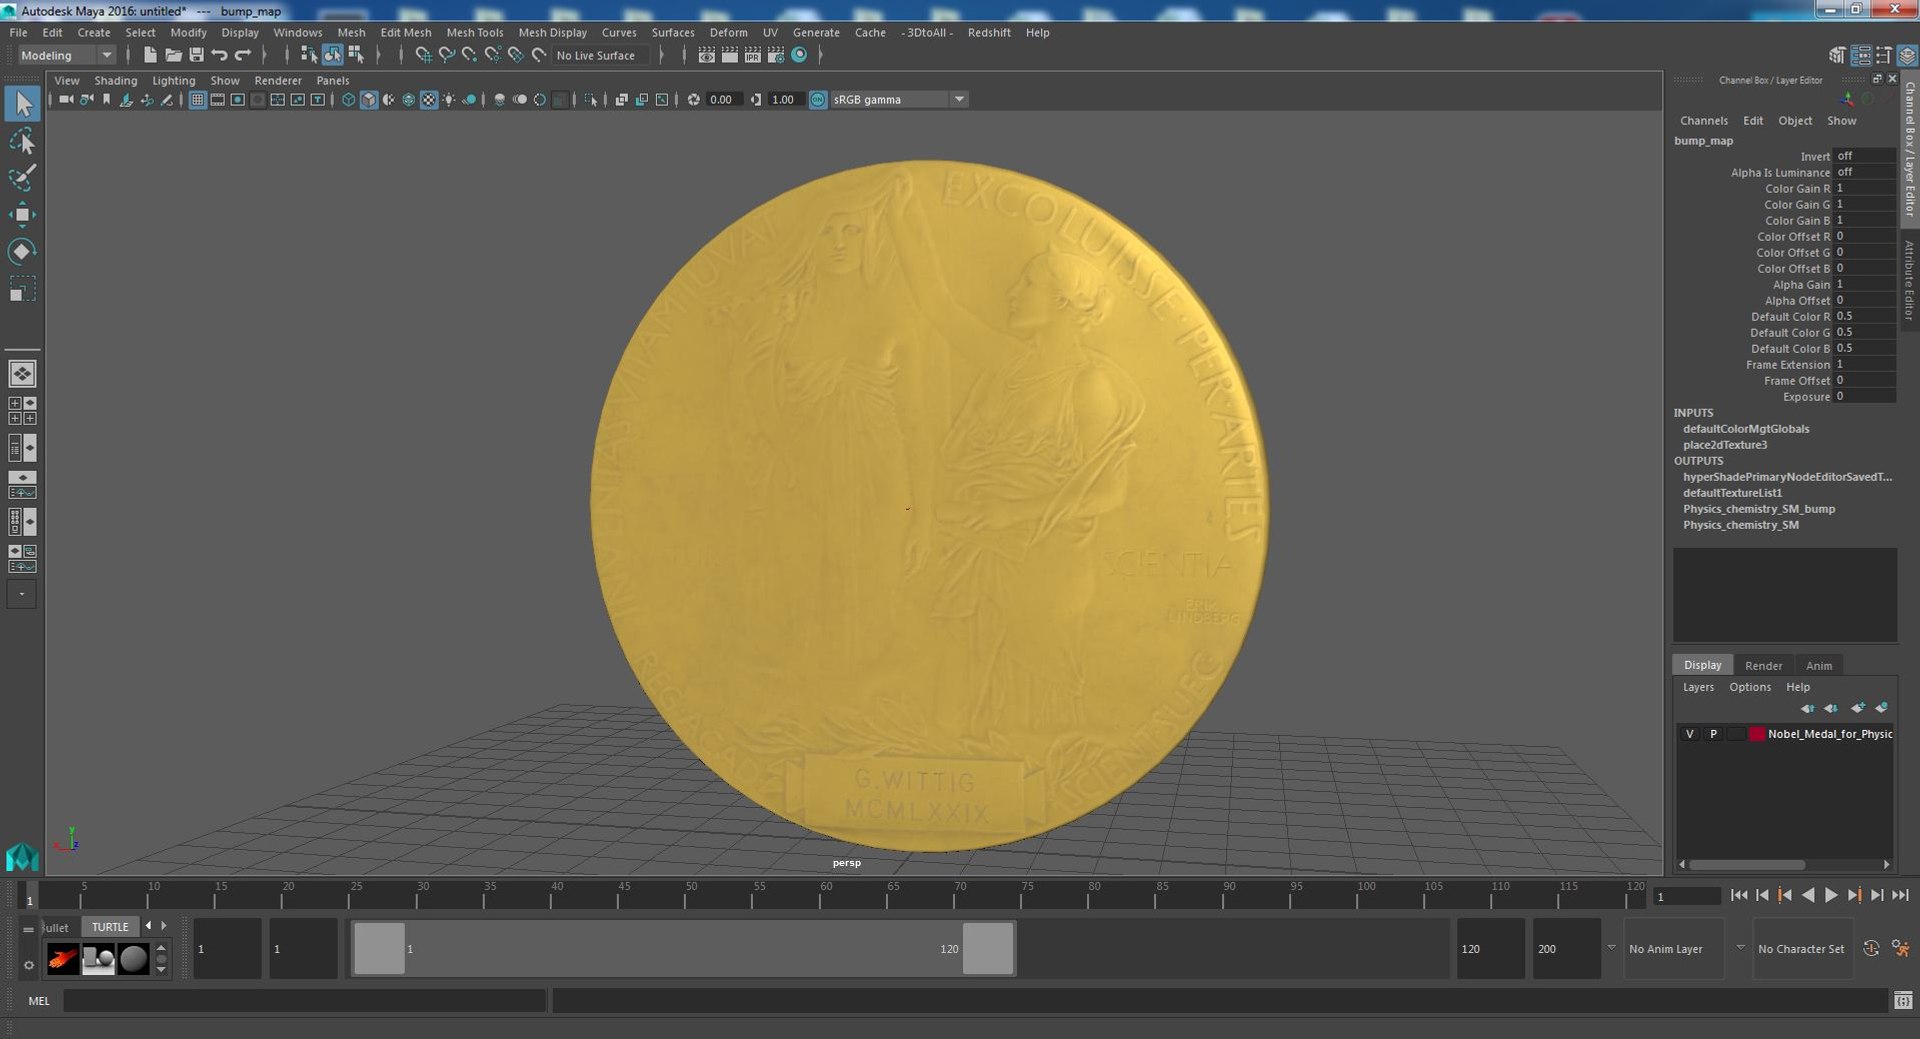Open the viewport Shading menu
This screenshot has width=1920, height=1039.
(116, 80)
